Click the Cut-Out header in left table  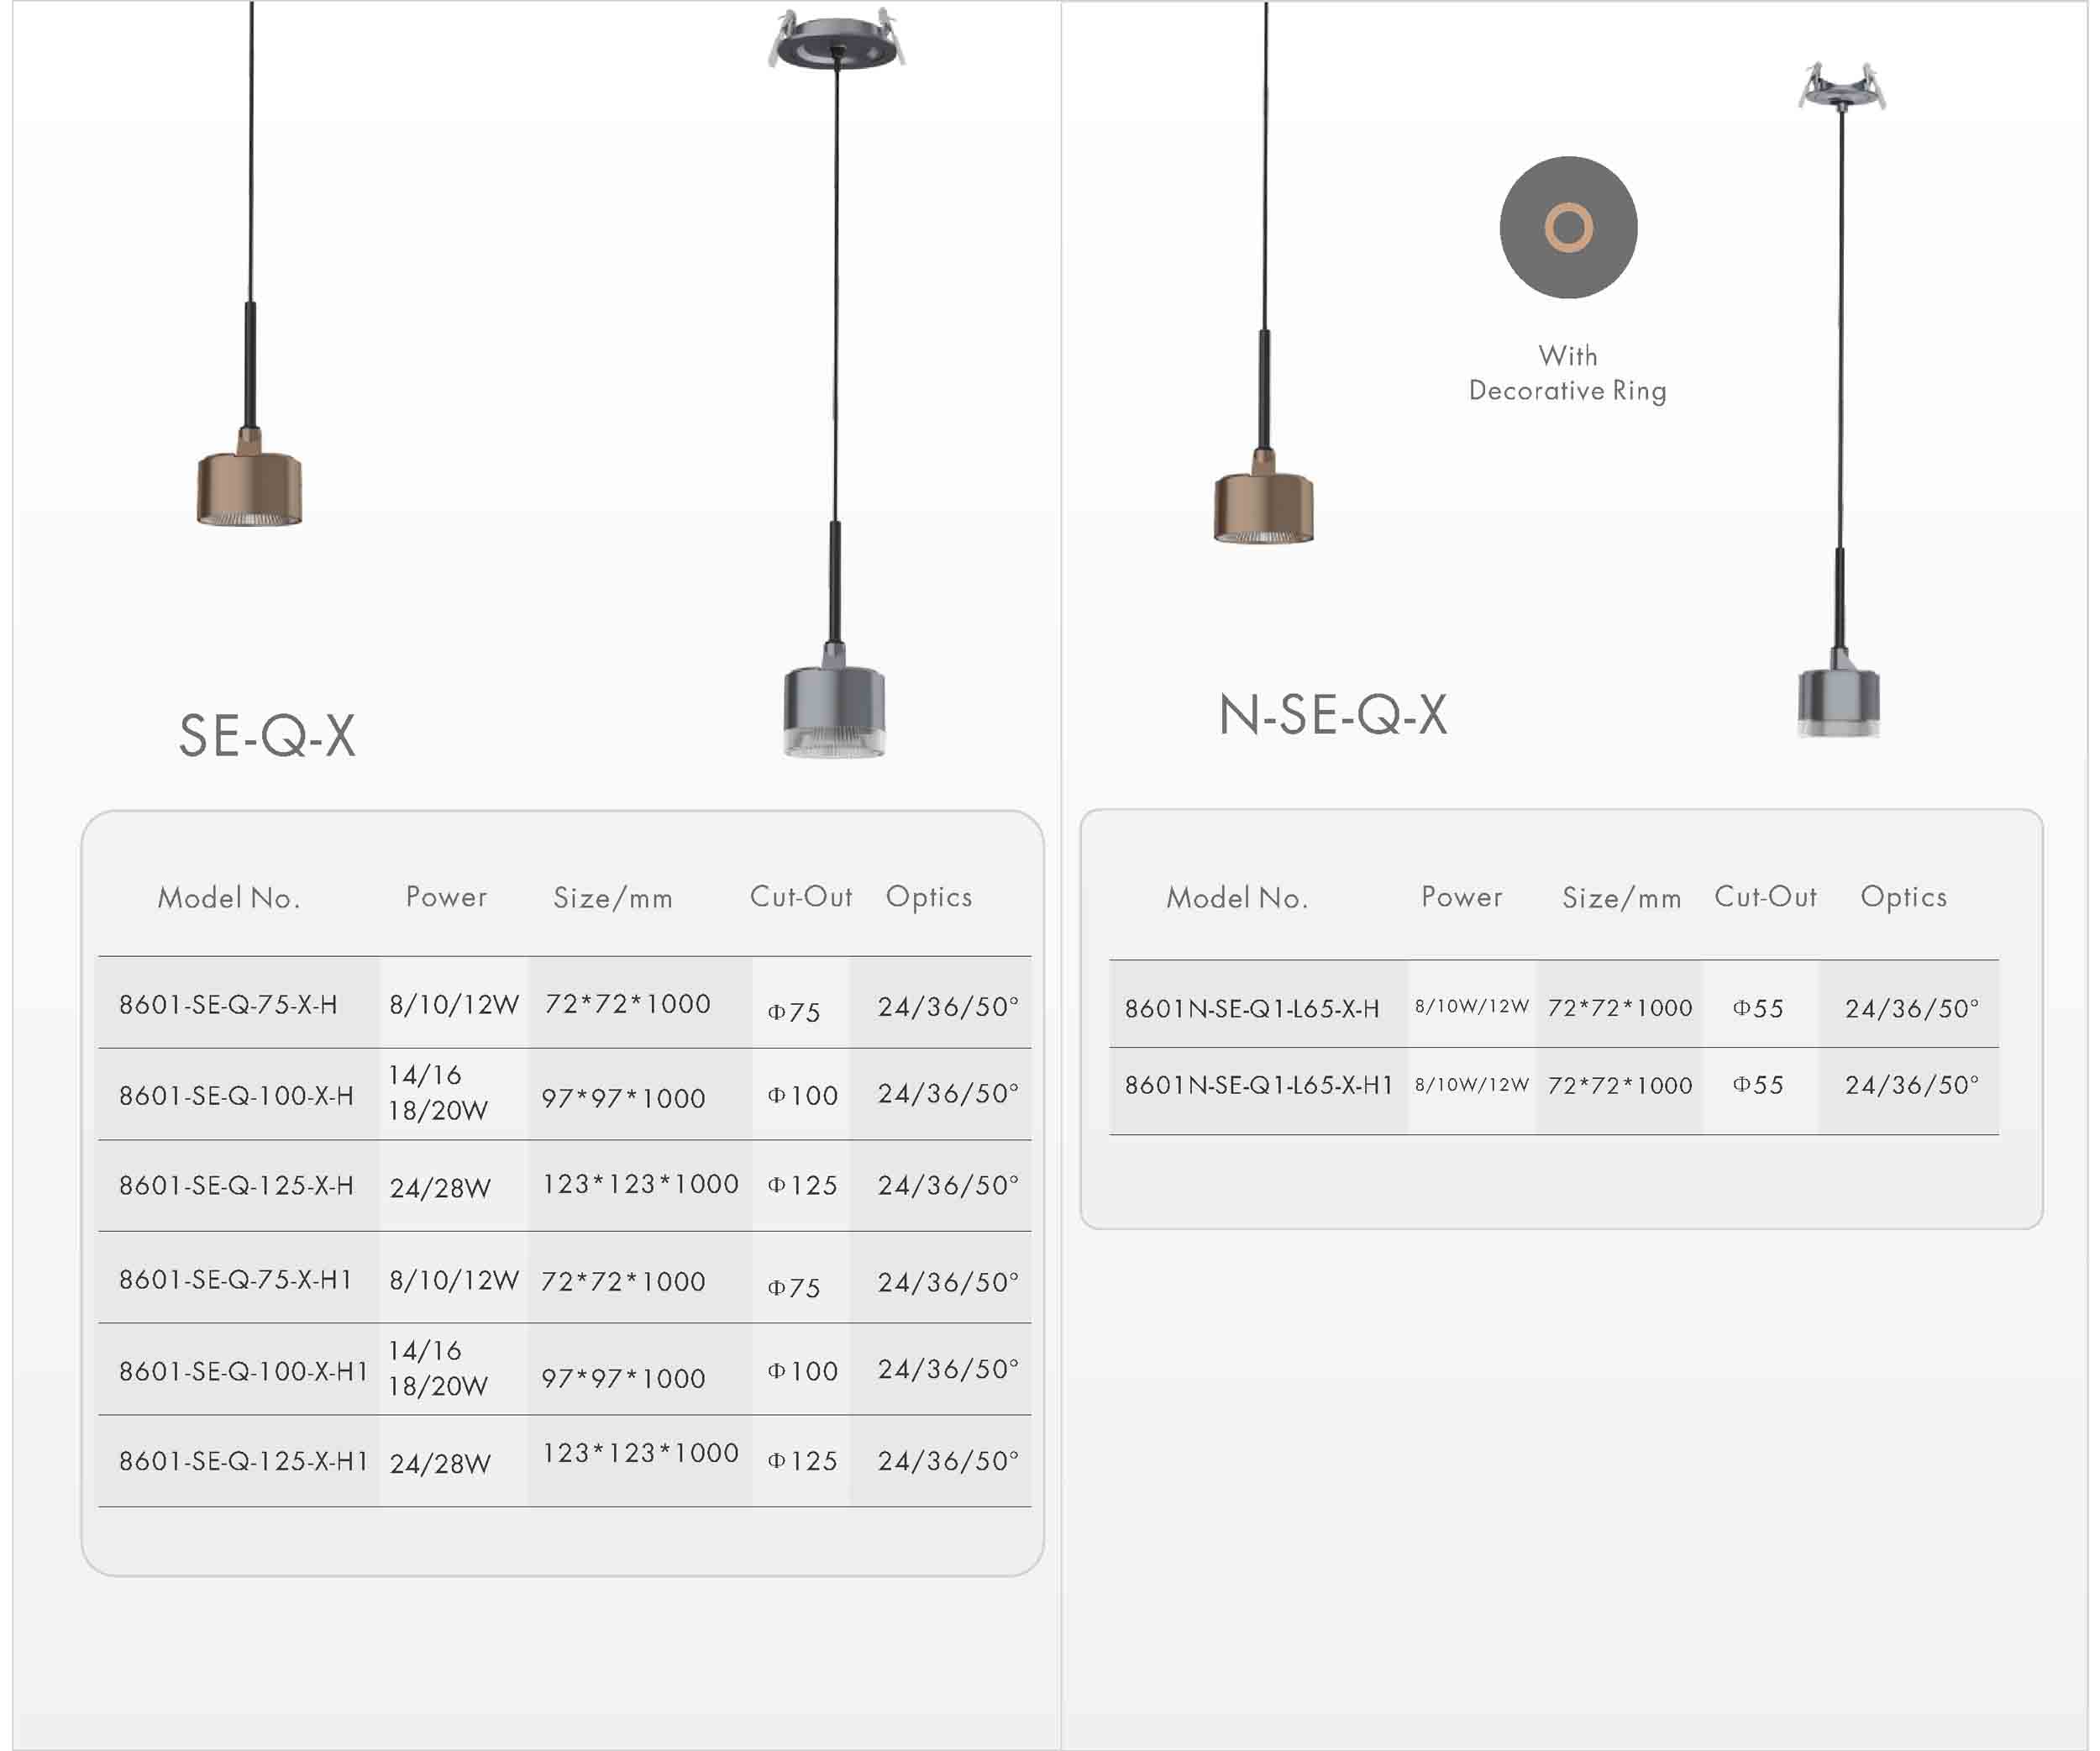coord(800,897)
